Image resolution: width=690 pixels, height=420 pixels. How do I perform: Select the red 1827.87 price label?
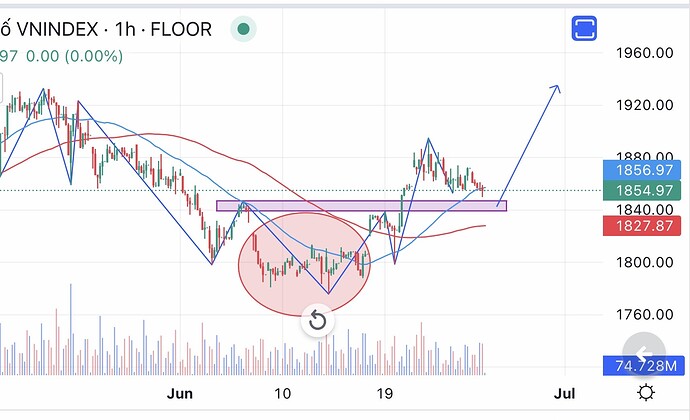(x=642, y=226)
